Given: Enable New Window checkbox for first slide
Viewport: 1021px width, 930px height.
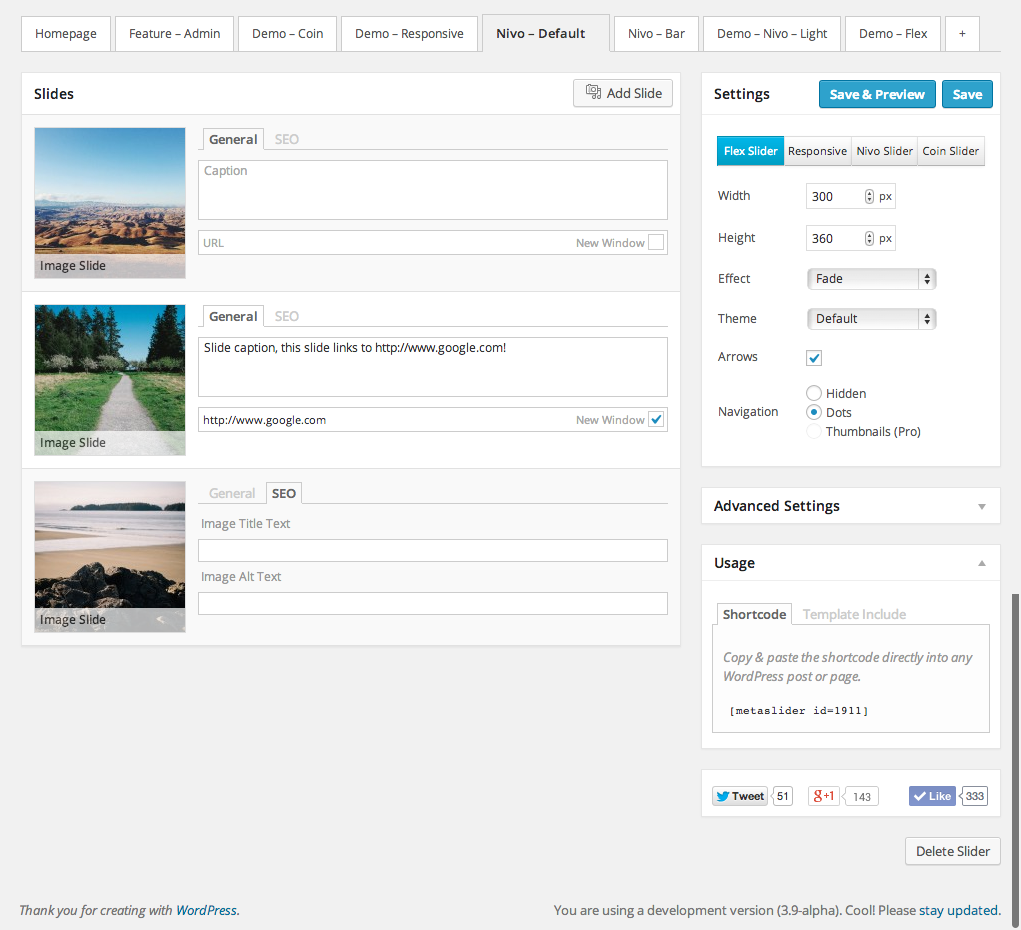Looking at the screenshot, I should coord(656,242).
